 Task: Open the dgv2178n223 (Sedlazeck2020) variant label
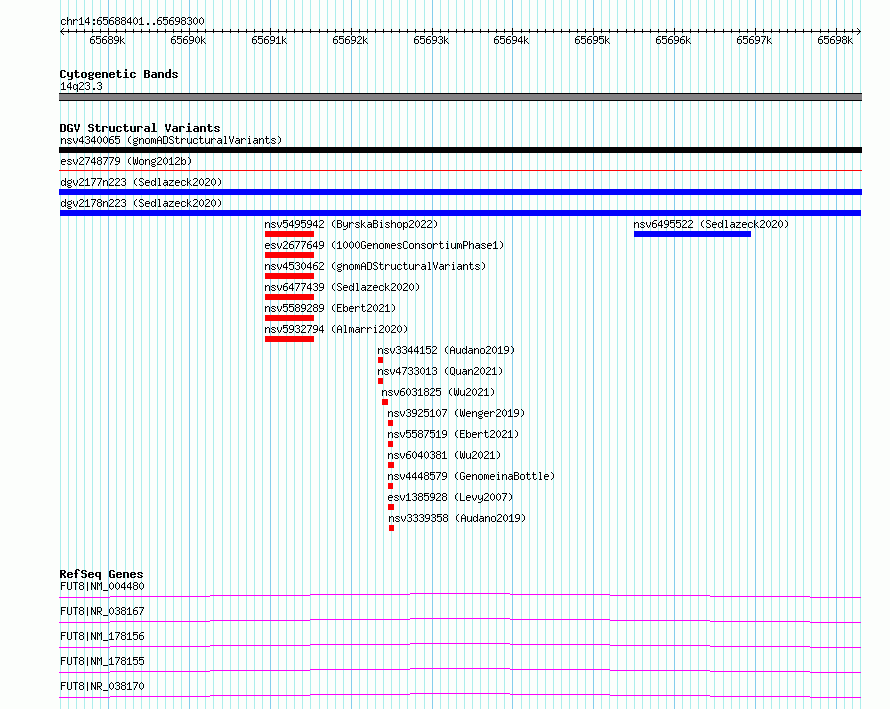tap(141, 203)
